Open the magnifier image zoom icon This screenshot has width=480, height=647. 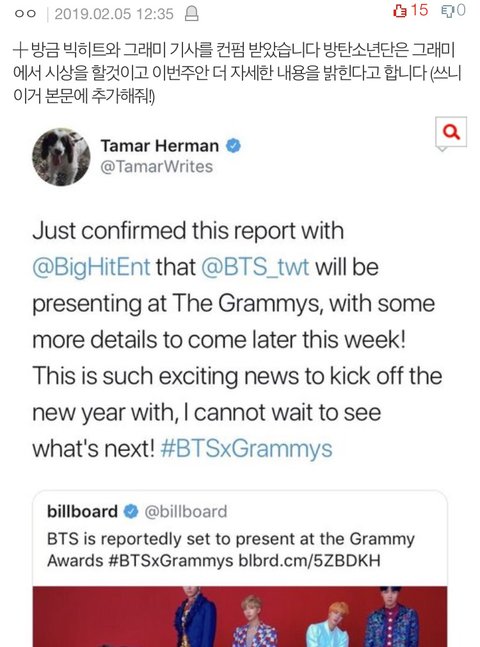tap(451, 132)
